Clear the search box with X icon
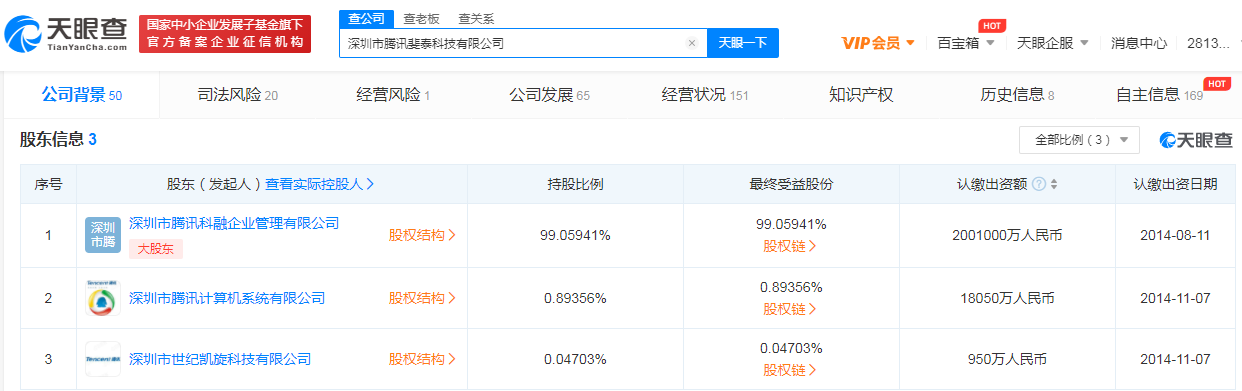This screenshot has width=1242, height=391. [x=691, y=43]
